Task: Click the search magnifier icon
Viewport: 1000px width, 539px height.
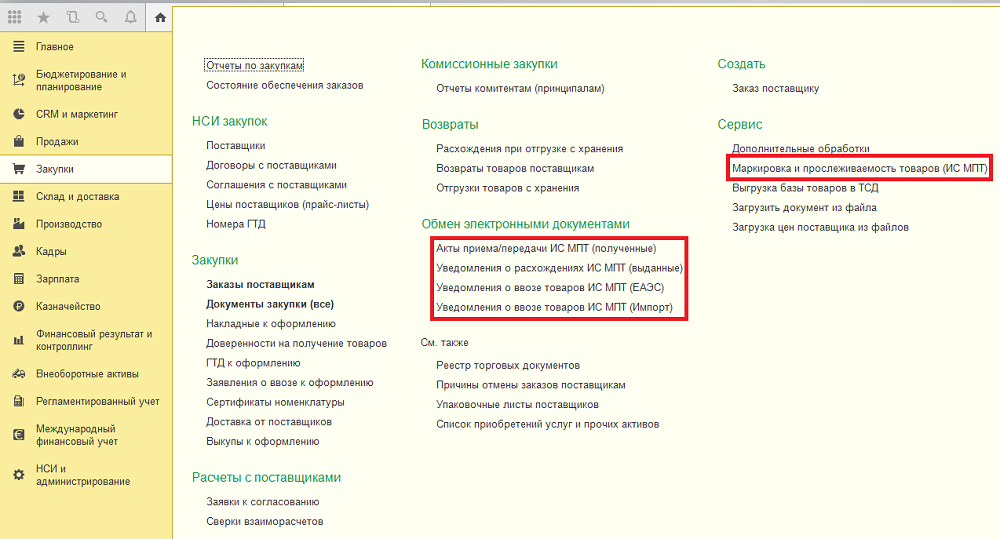Action: pyautogui.click(x=101, y=17)
